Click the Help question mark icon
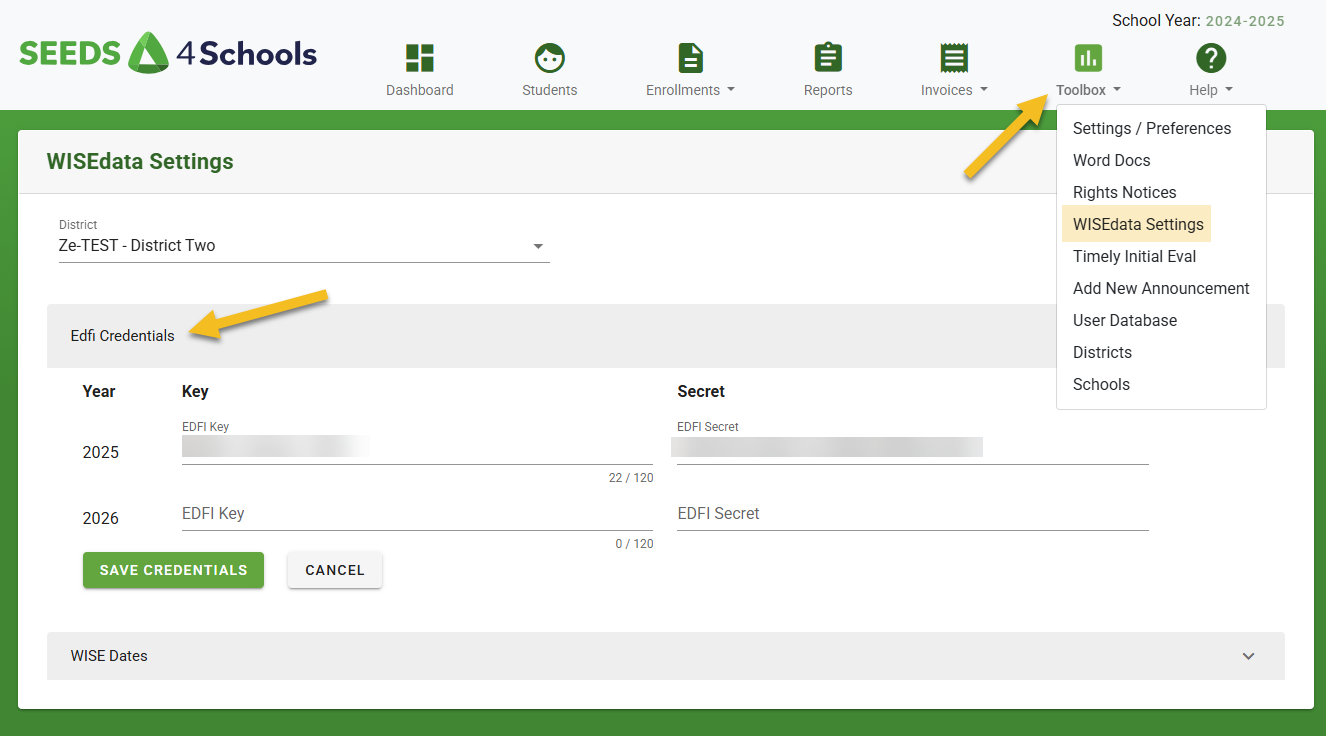Screen dimensions: 1326x736 pyautogui.click(x=1211, y=58)
